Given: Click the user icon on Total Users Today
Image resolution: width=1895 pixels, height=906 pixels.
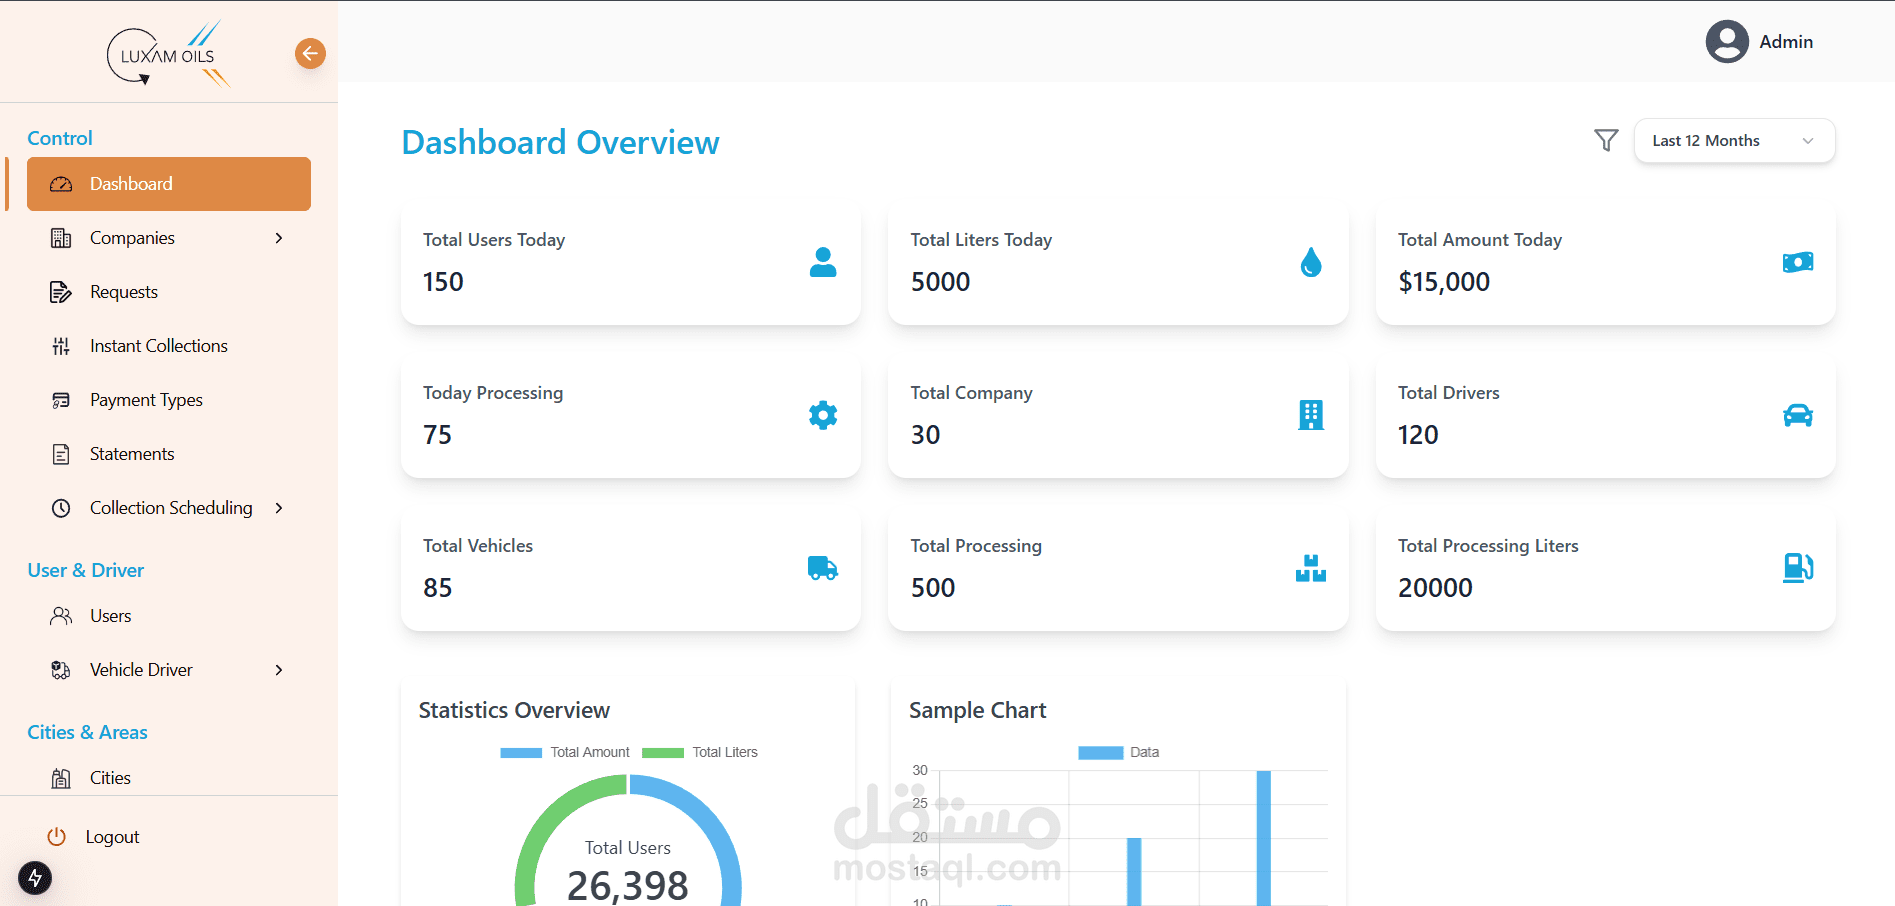Looking at the screenshot, I should (x=823, y=262).
